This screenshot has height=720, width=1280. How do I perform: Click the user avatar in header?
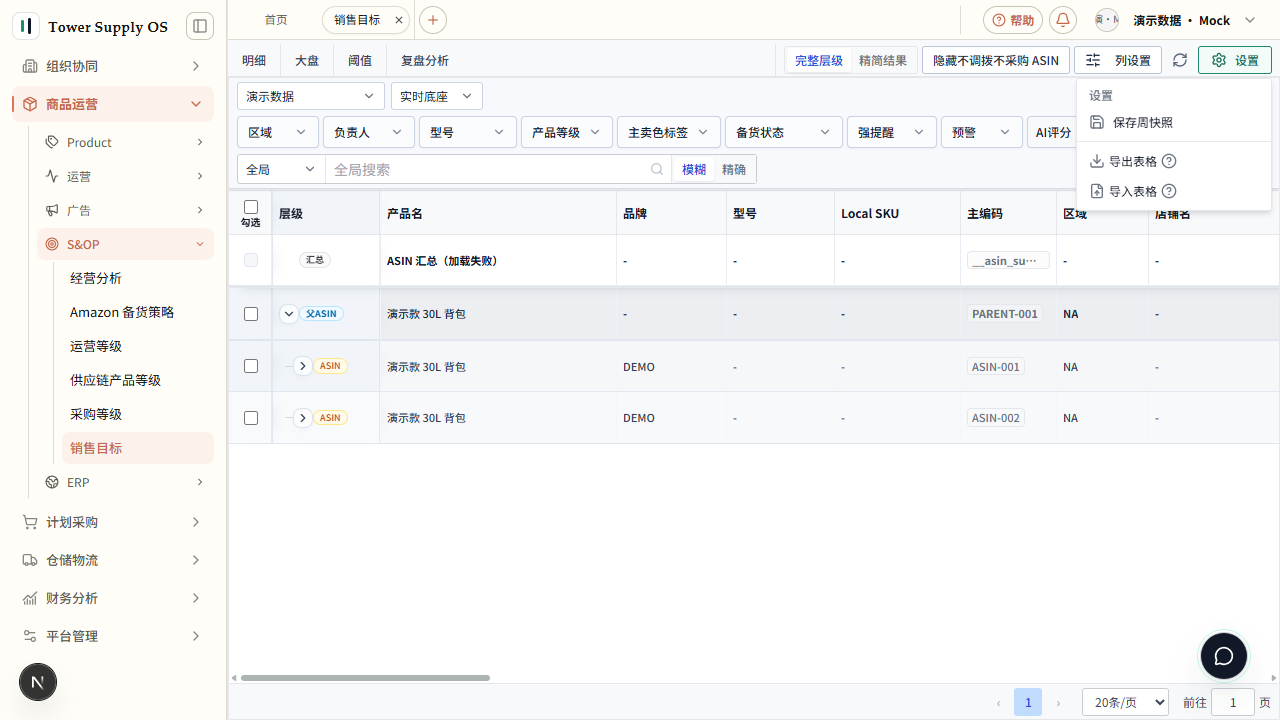(x=1106, y=20)
